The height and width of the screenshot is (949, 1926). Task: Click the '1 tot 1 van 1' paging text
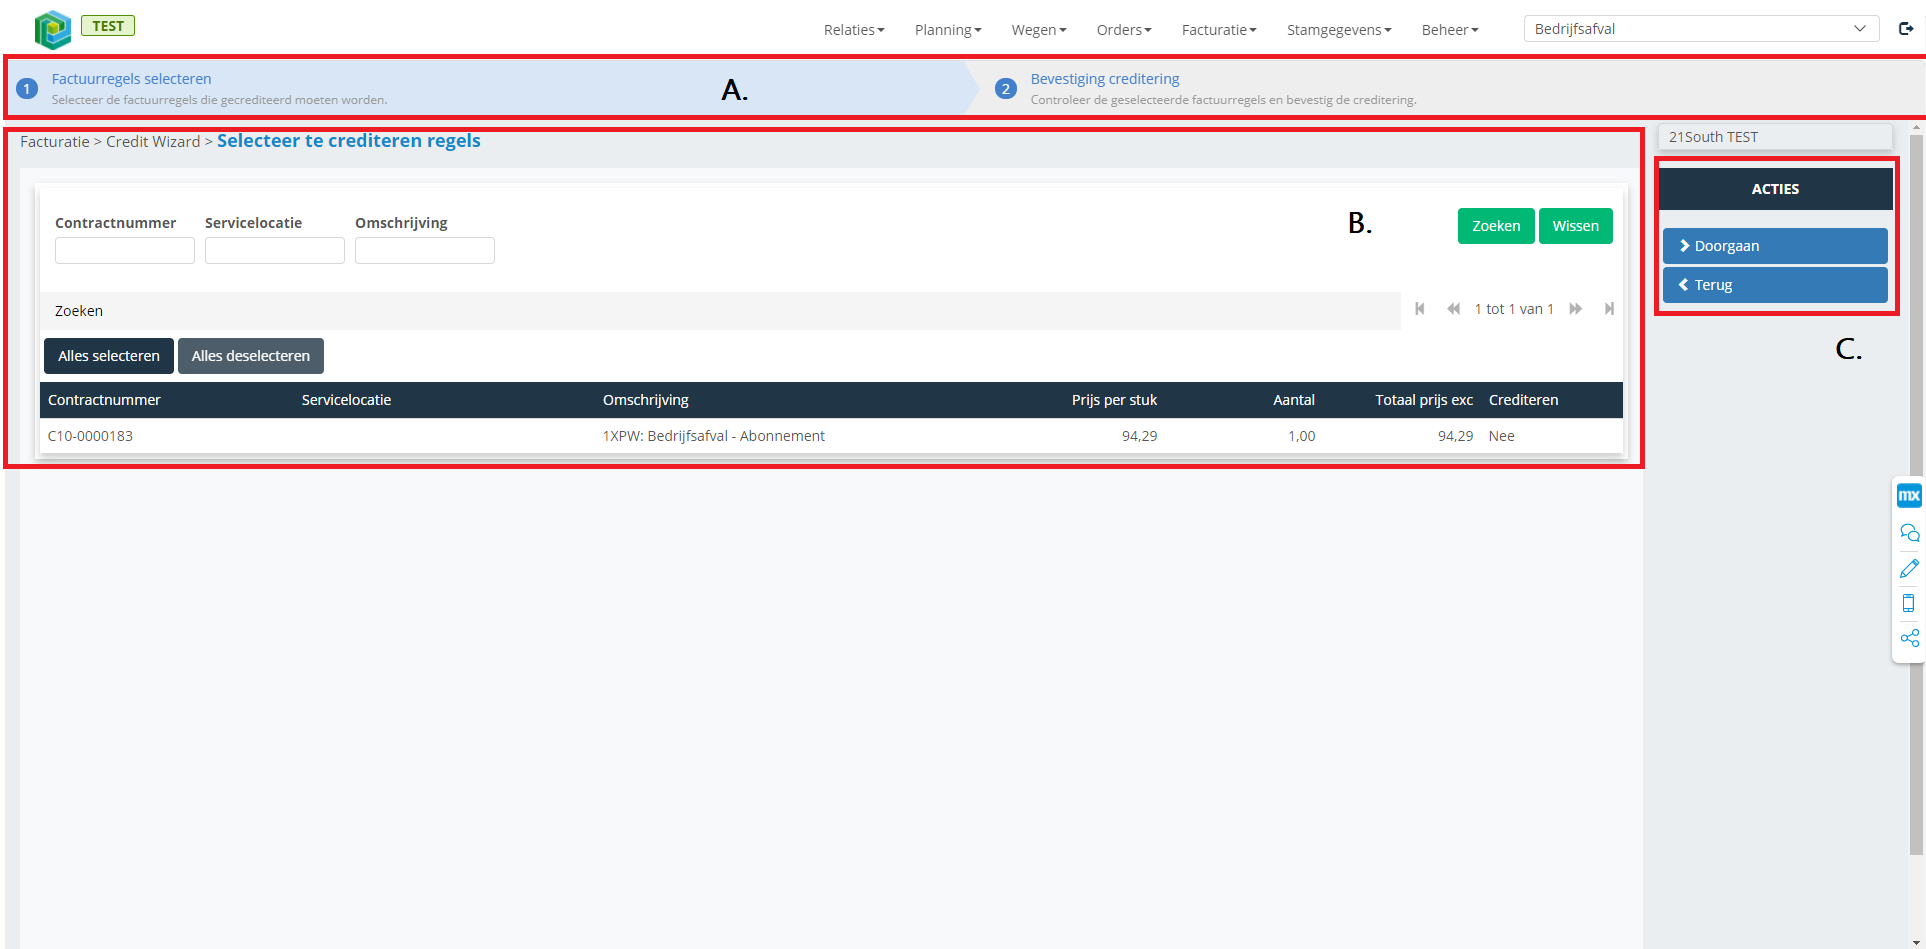(x=1514, y=309)
